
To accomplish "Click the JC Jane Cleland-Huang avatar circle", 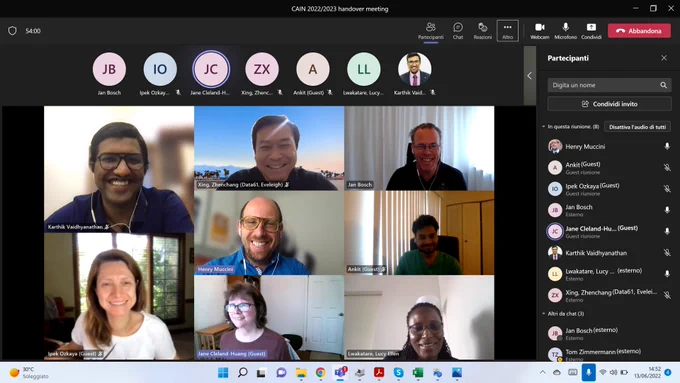I will (211, 69).
